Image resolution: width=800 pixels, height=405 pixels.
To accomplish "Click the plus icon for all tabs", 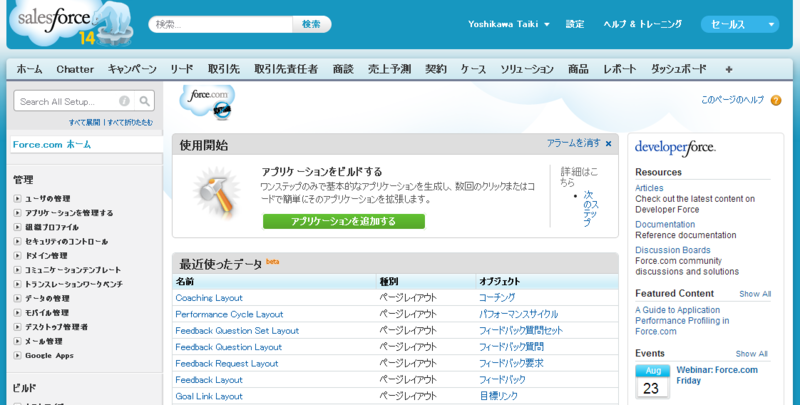I will pos(729,69).
